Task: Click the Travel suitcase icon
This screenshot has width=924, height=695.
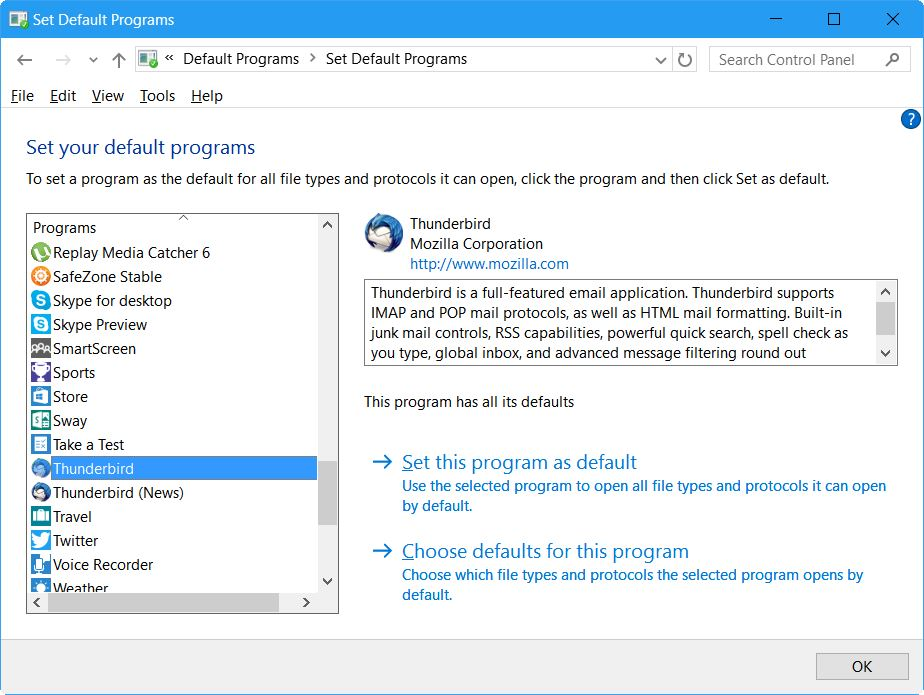Action: (x=41, y=516)
